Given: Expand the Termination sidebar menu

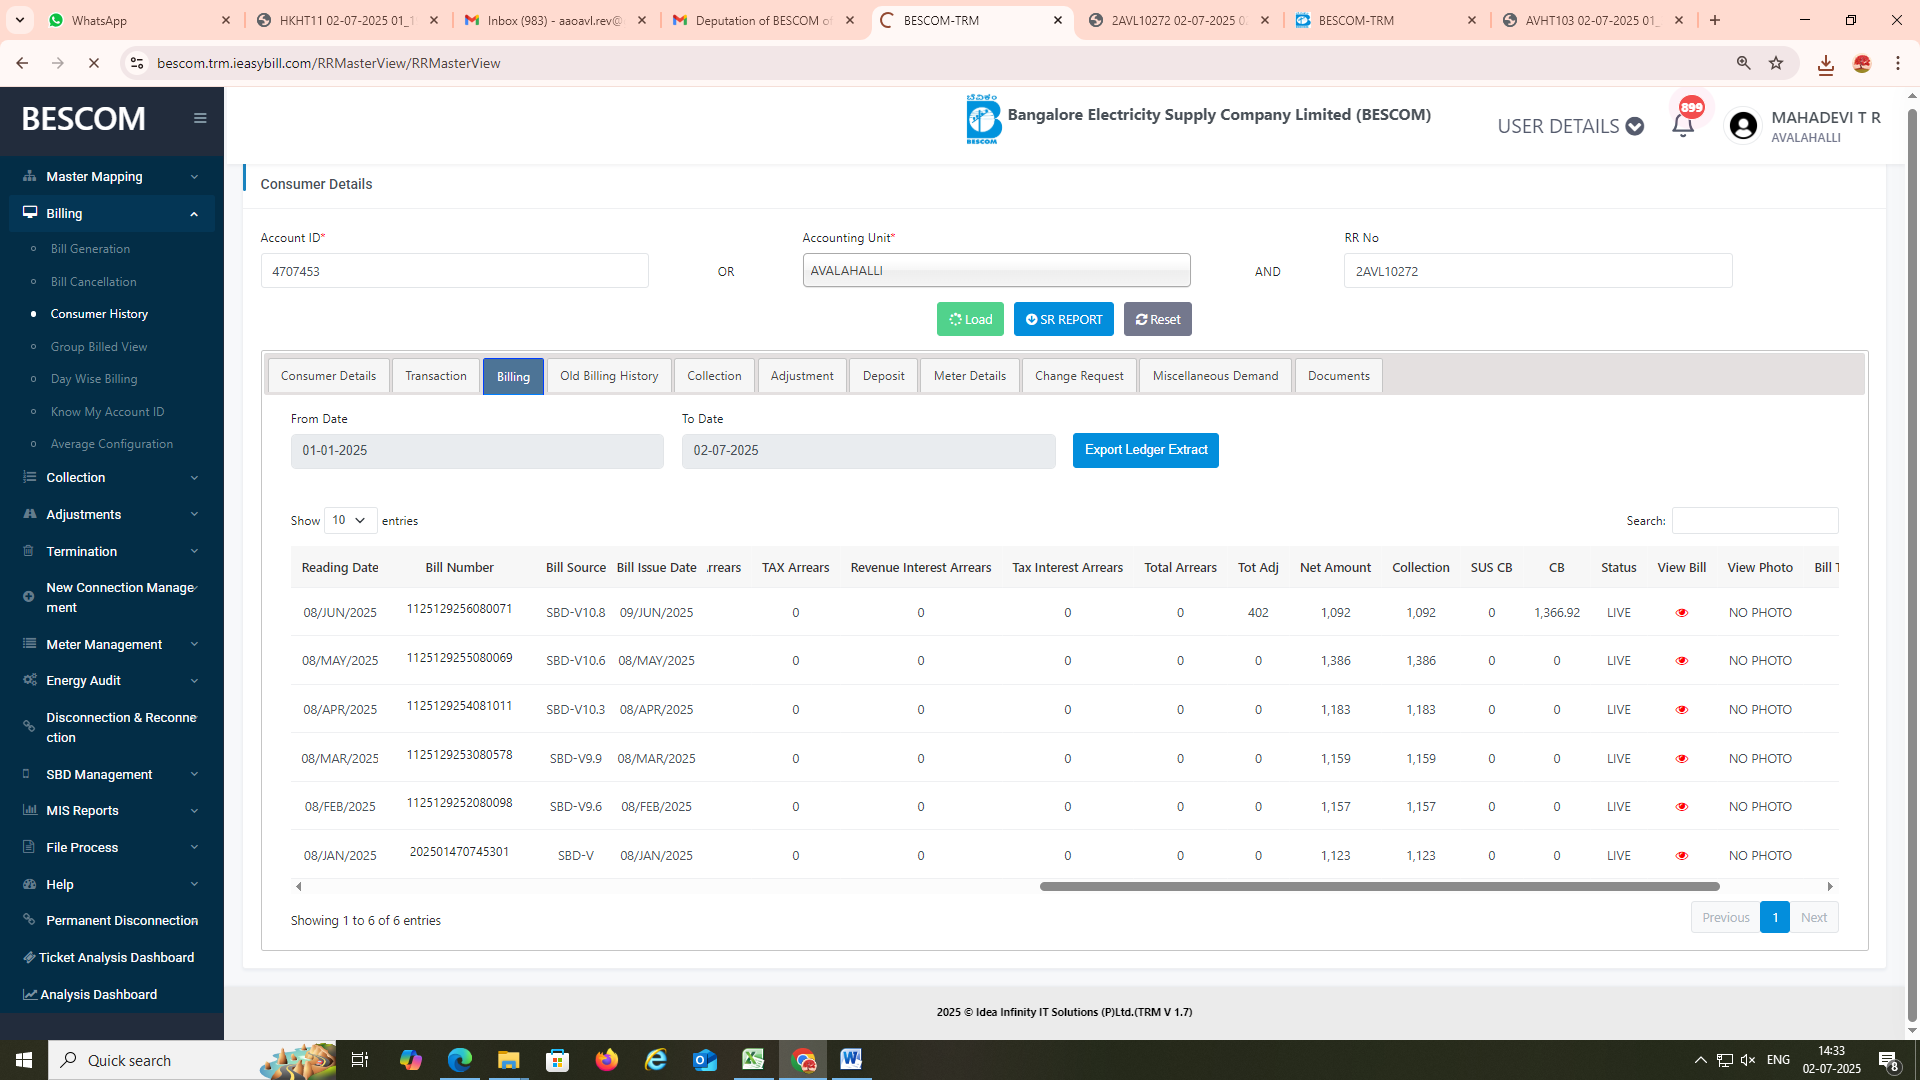Looking at the screenshot, I should pos(112,552).
